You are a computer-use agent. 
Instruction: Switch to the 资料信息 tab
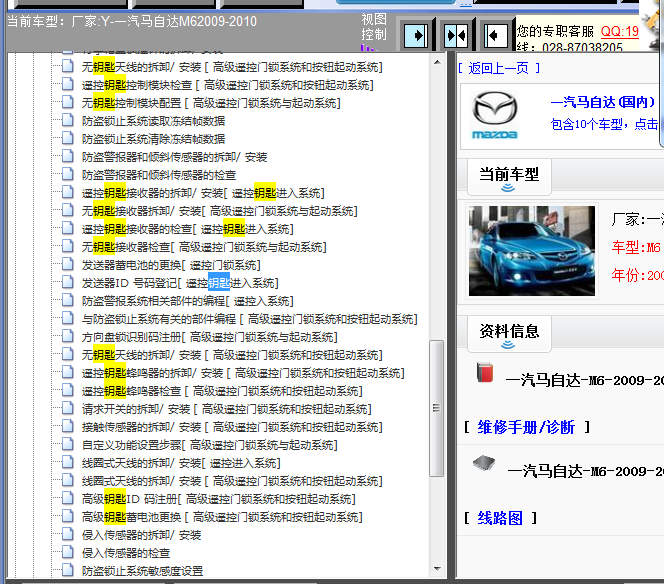pyautogui.click(x=509, y=334)
